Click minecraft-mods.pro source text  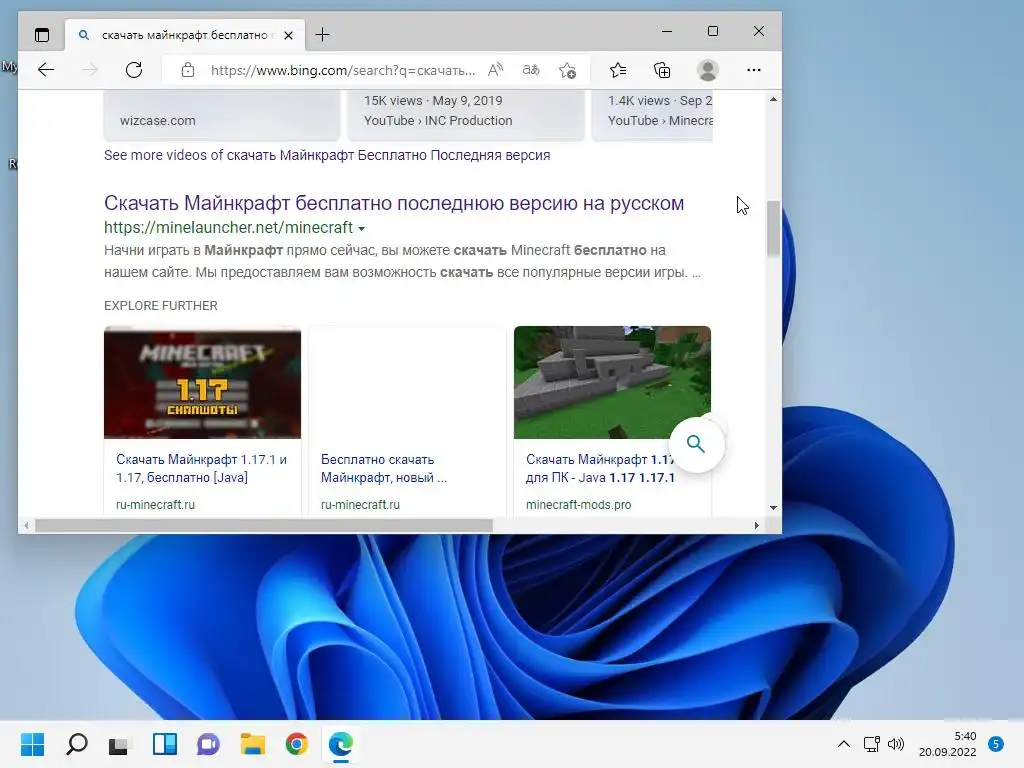[x=579, y=505]
